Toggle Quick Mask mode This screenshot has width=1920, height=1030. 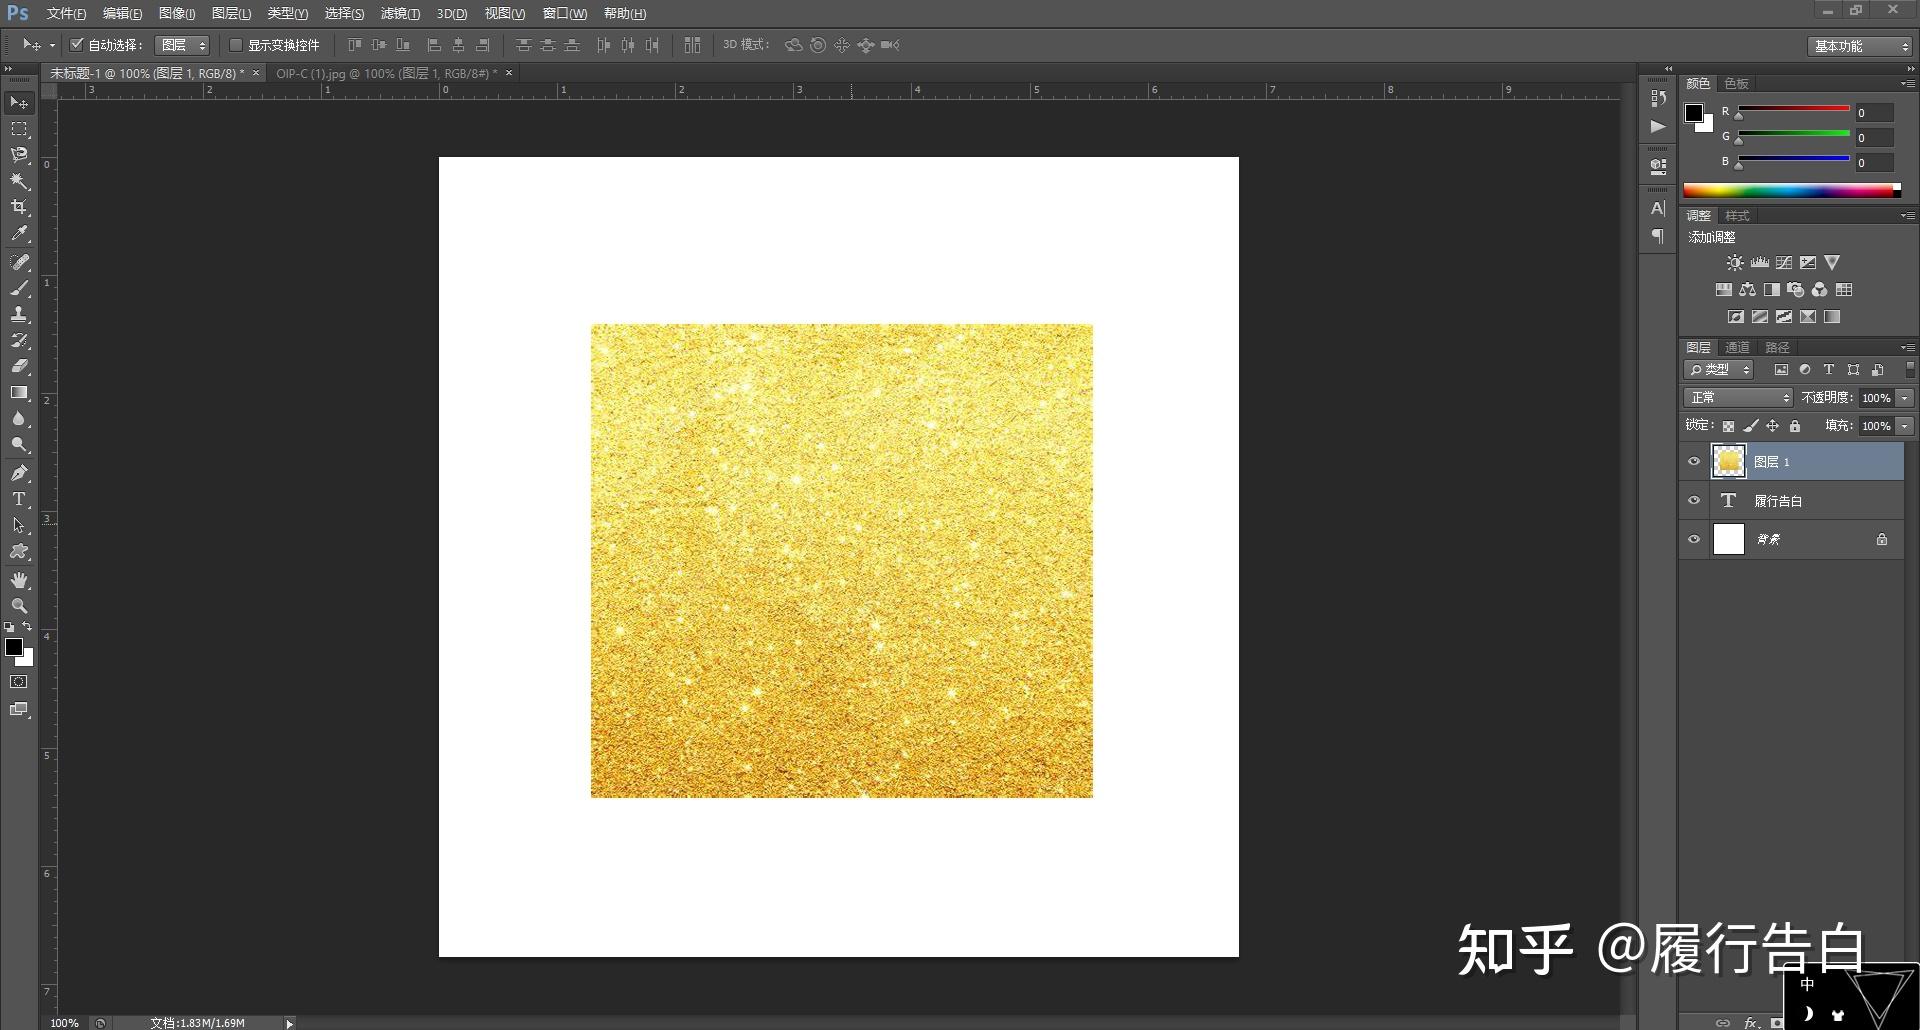point(19,682)
